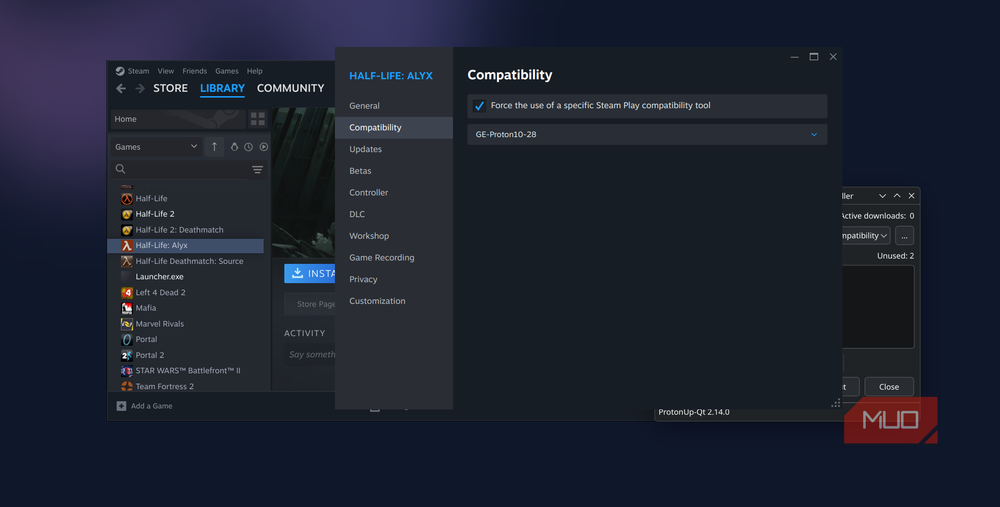
Task: Click the Team Fortress 2 icon
Action: pos(127,386)
